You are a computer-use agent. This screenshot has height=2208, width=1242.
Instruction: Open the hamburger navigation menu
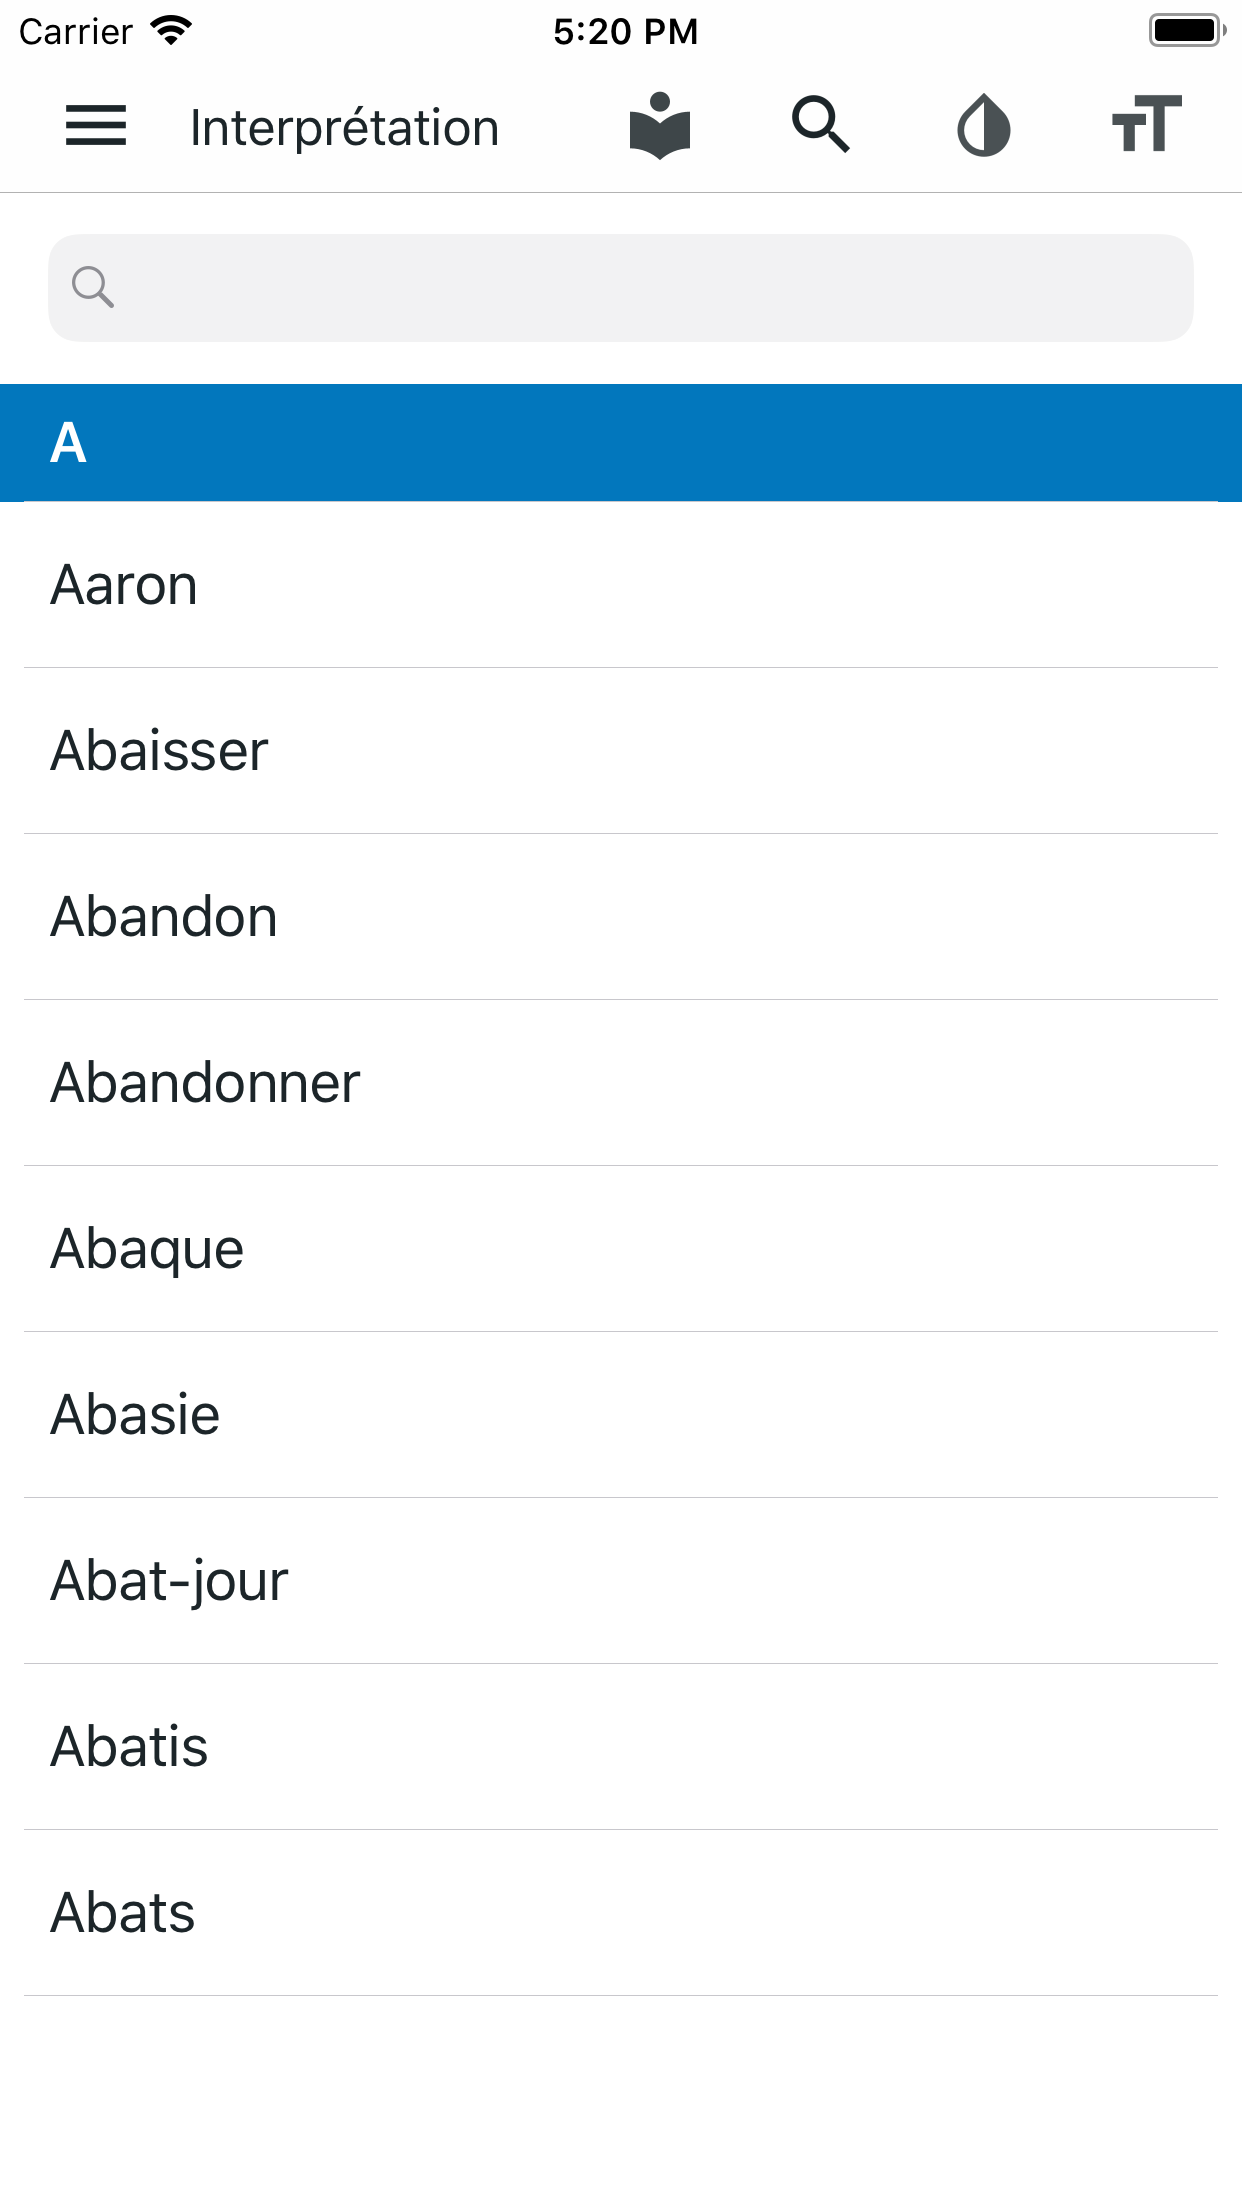tap(96, 127)
